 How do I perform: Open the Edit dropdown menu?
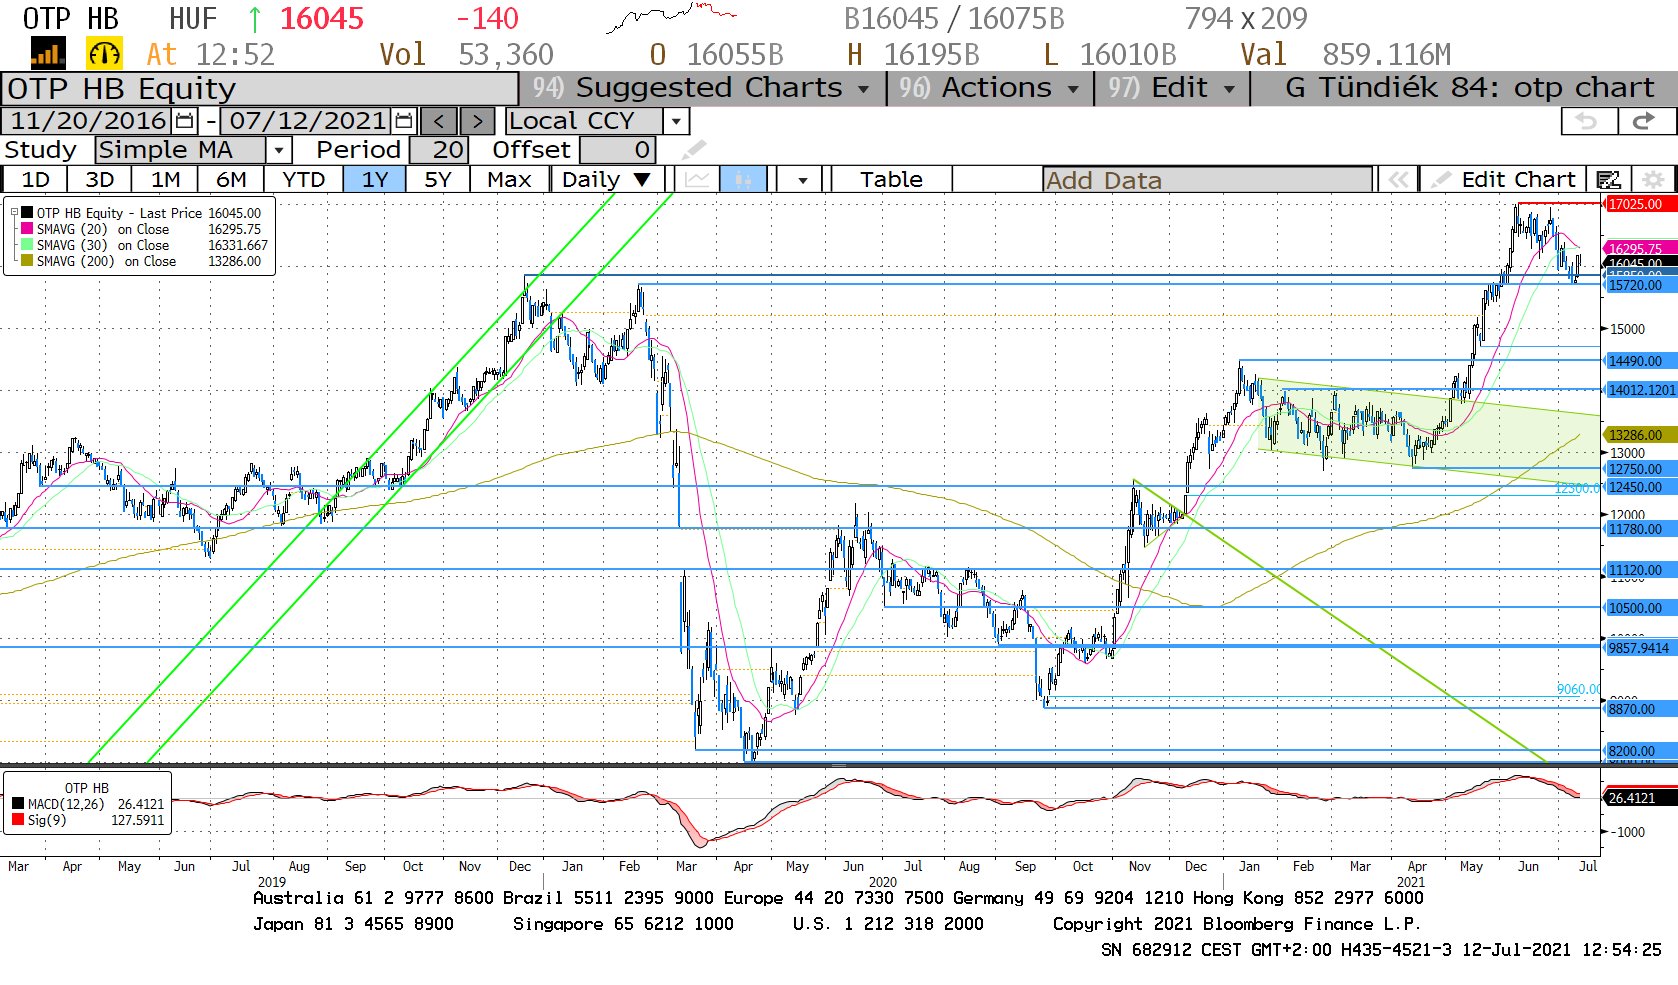[x=1171, y=88]
